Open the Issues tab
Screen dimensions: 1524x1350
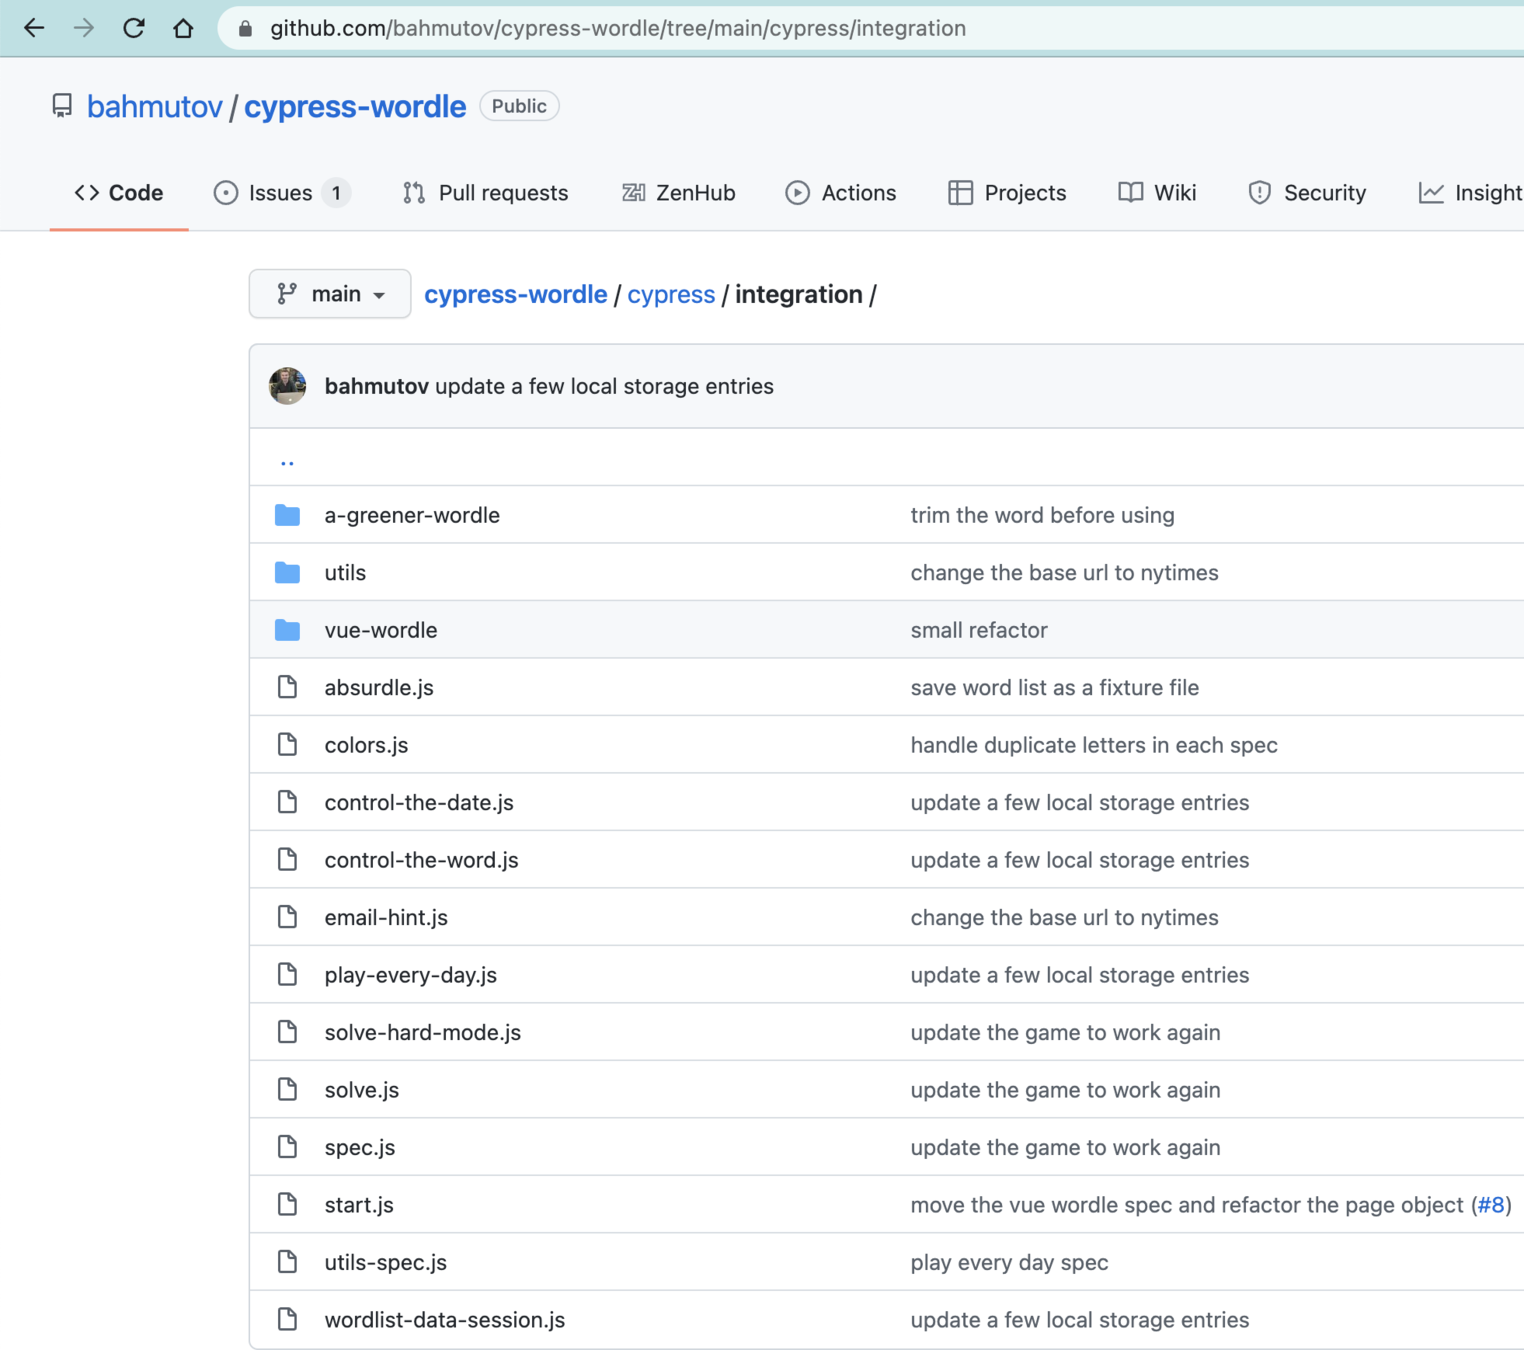[282, 193]
